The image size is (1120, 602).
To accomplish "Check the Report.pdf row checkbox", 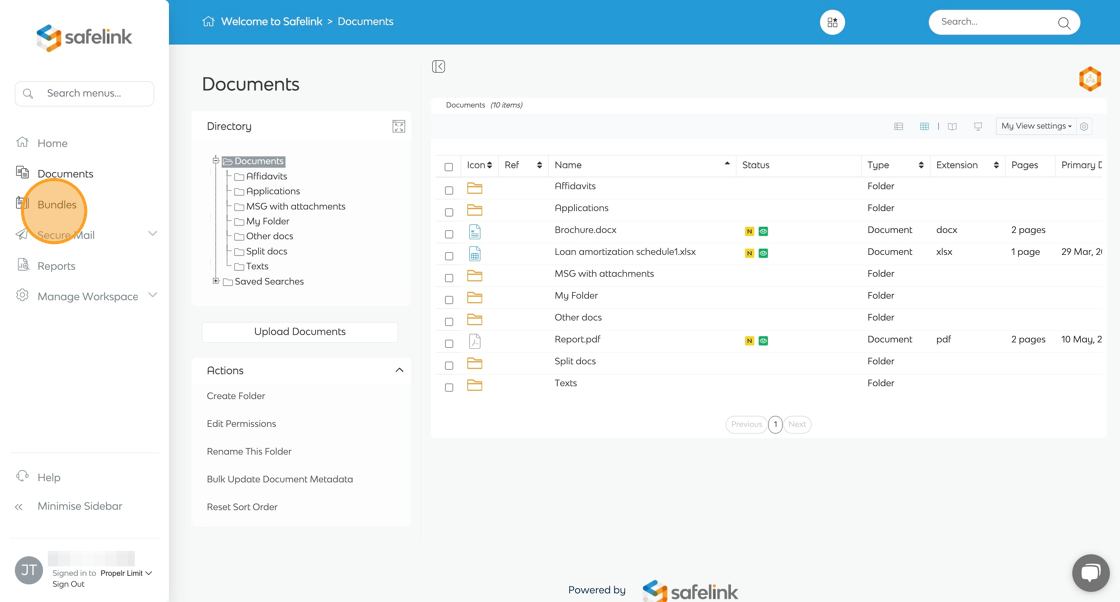I will [449, 343].
